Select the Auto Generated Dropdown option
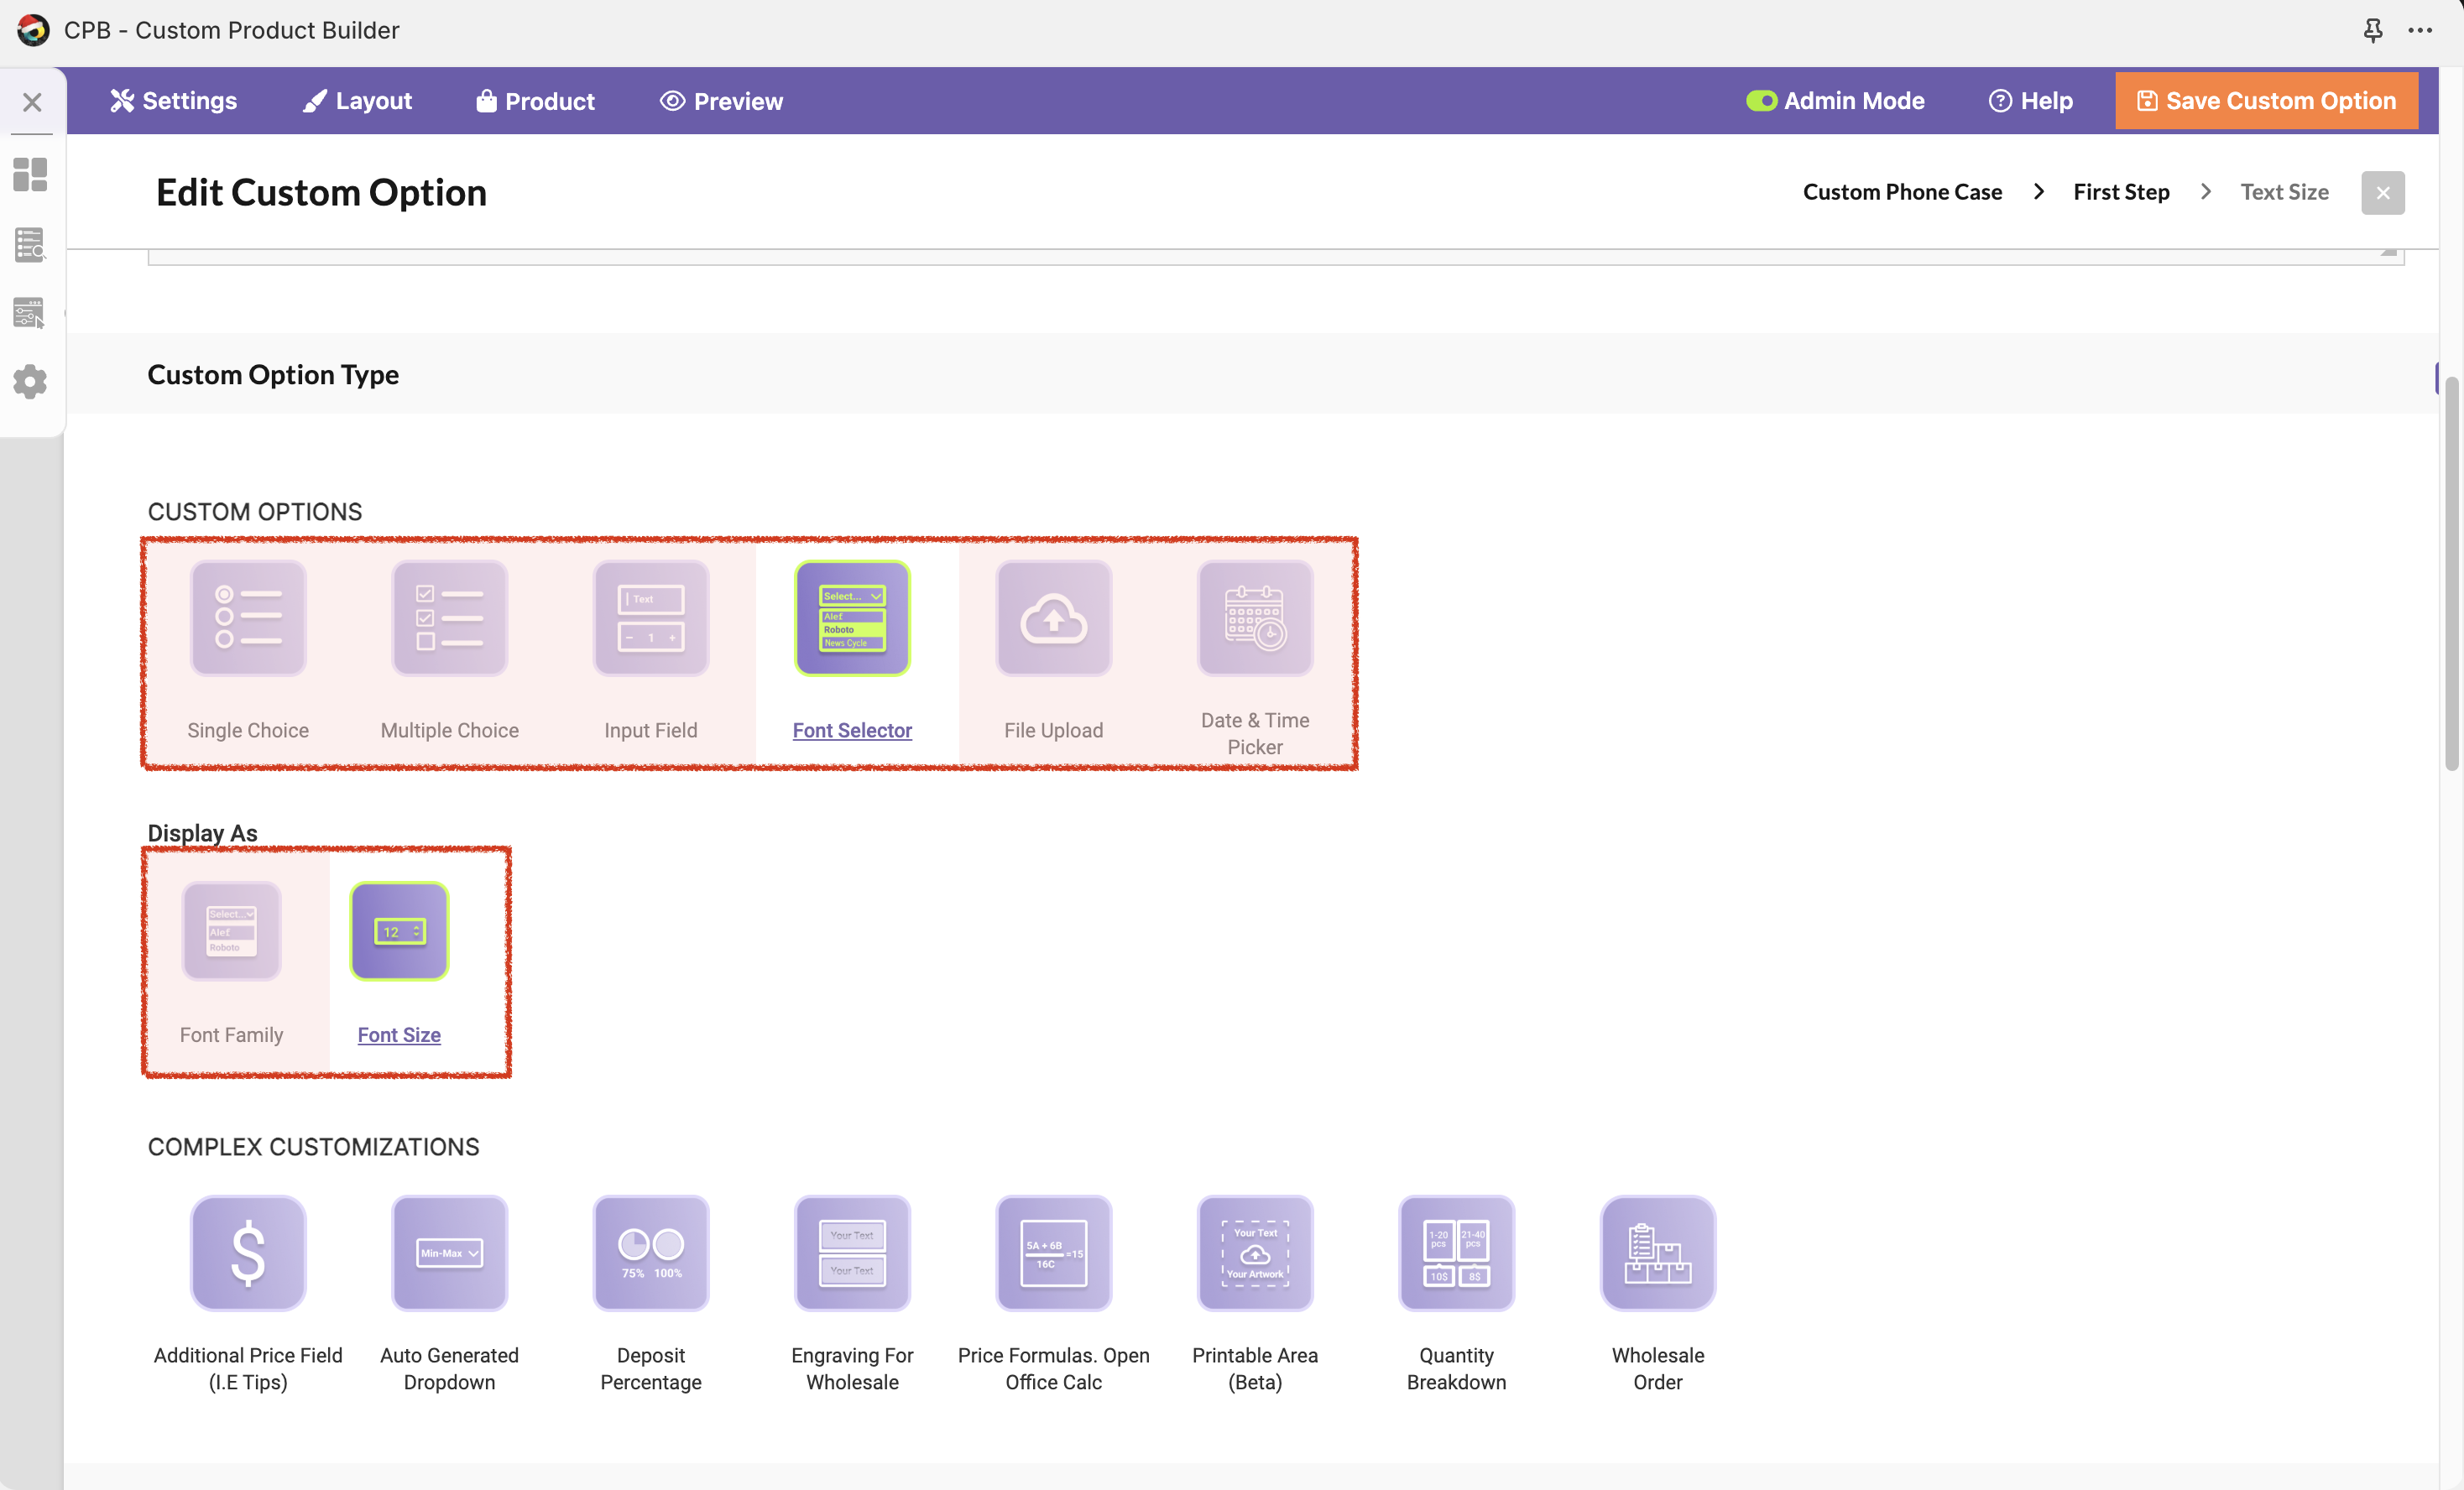 click(x=449, y=1252)
